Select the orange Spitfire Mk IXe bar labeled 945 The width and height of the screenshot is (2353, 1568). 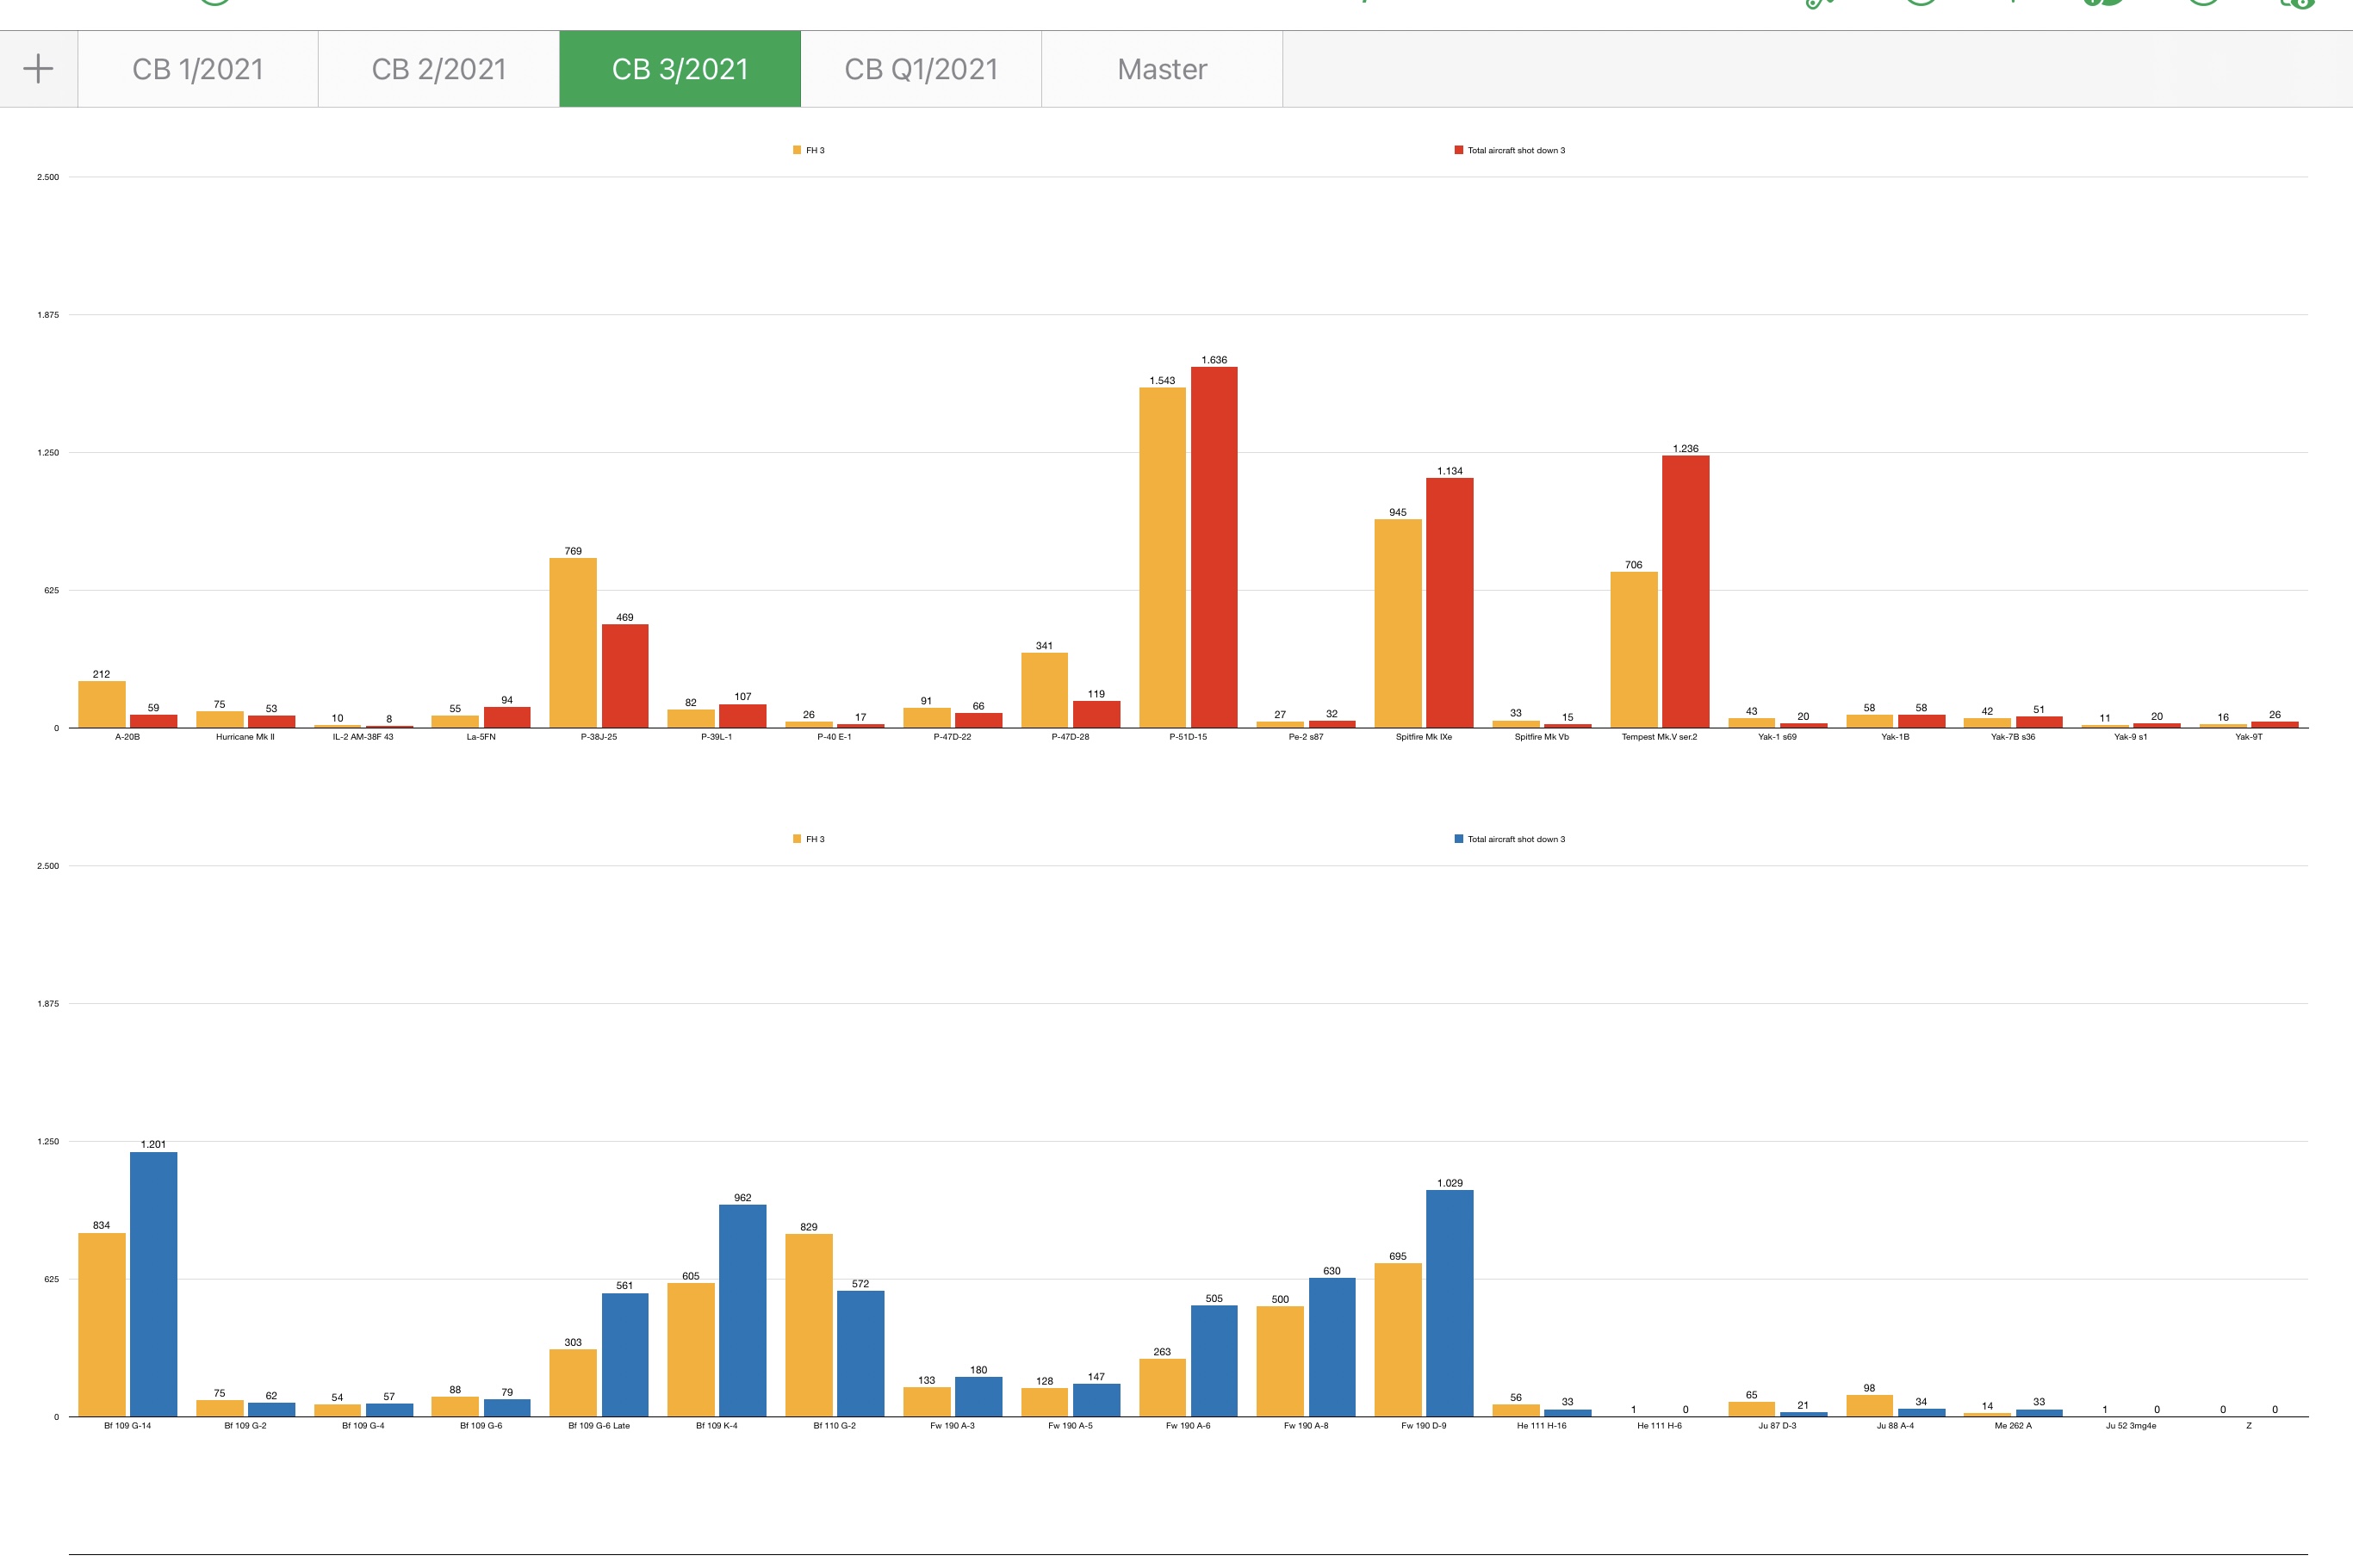click(1398, 623)
